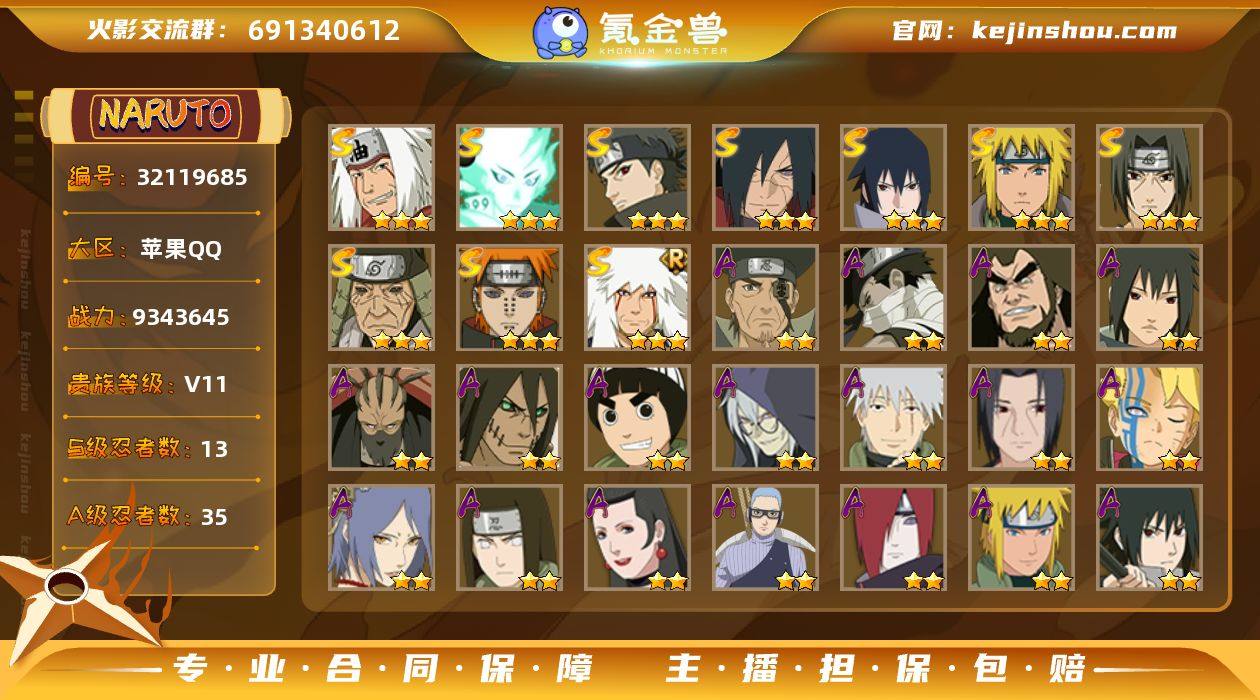Click the QQ group number 691340612
1260x700 pixels.
click(324, 30)
